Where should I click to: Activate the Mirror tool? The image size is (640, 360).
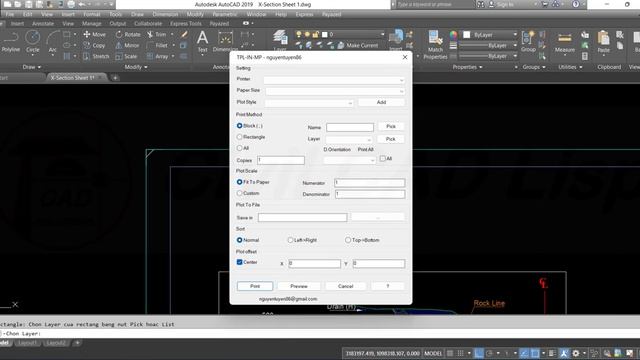pyautogui.click(x=127, y=45)
